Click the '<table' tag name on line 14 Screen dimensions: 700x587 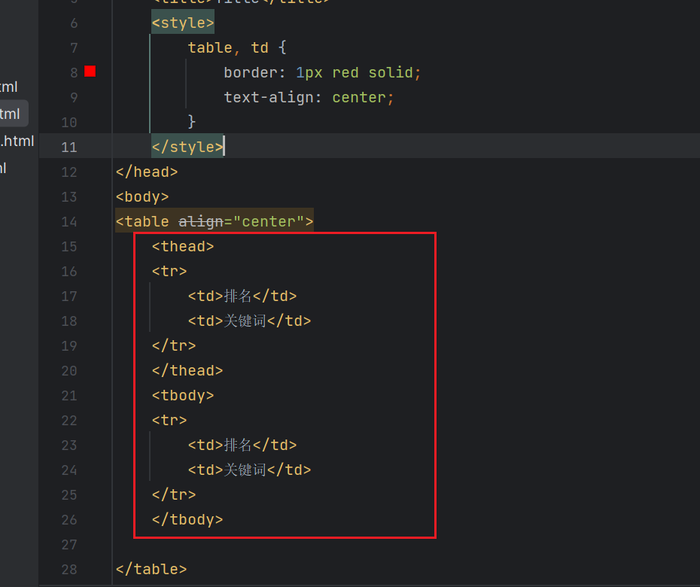tap(142, 221)
